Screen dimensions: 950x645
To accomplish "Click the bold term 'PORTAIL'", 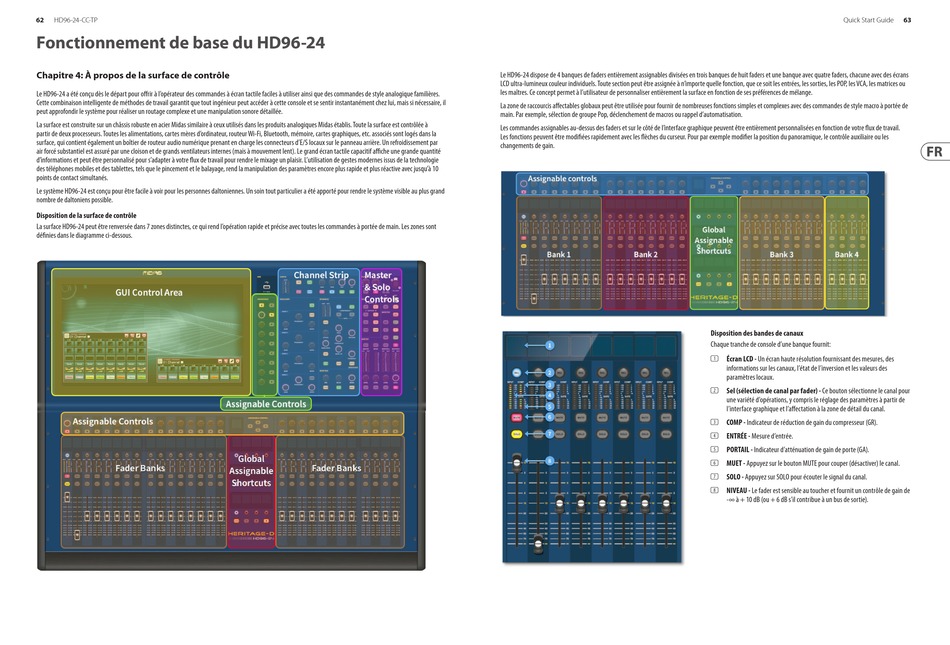I will pyautogui.click(x=738, y=450).
